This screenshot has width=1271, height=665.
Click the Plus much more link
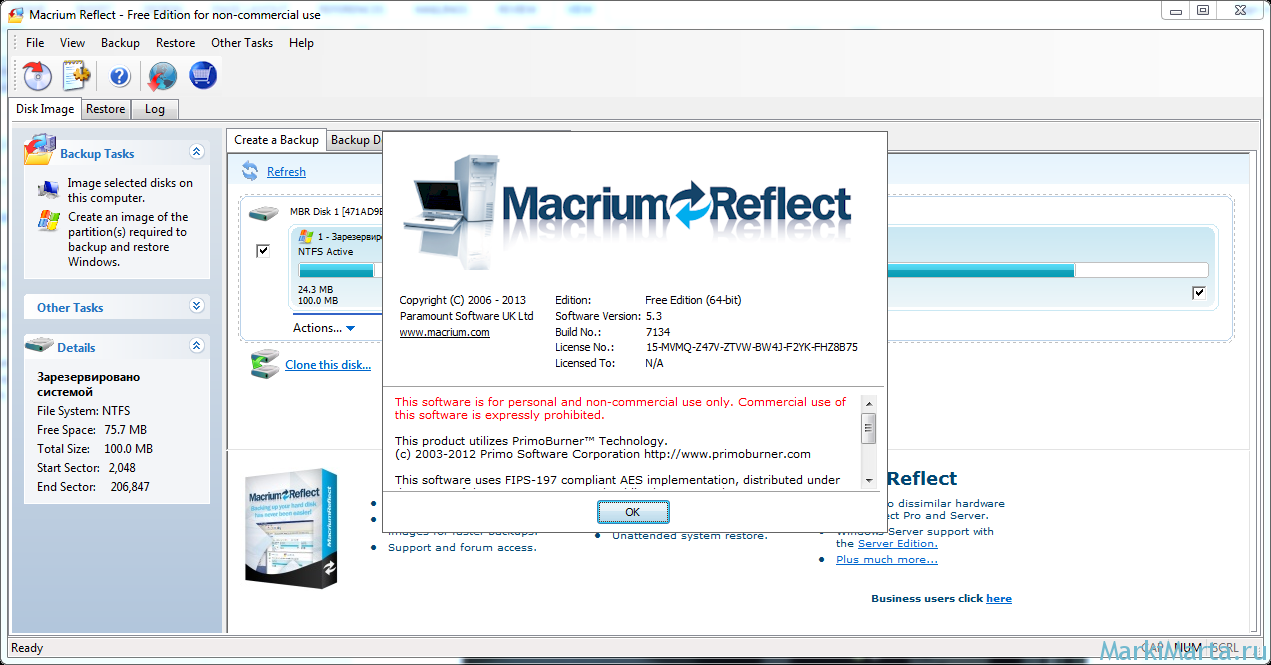pyautogui.click(x=887, y=560)
